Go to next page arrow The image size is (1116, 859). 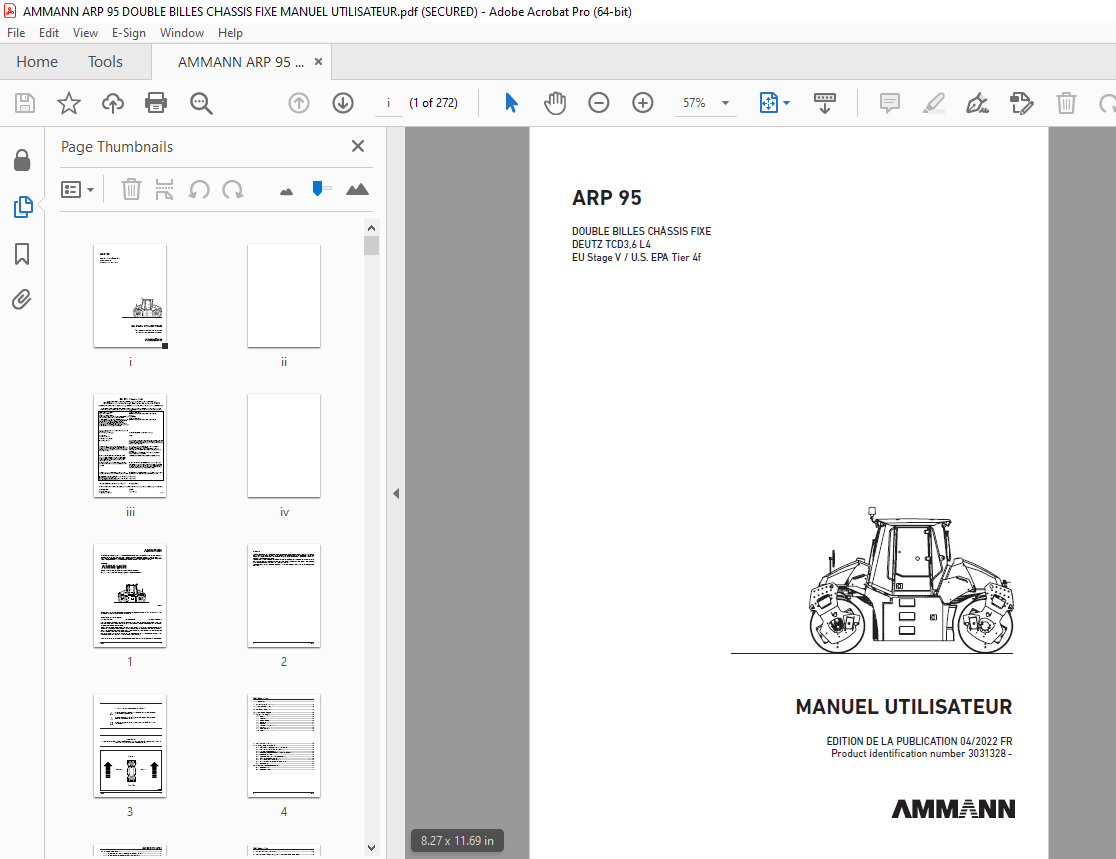click(x=343, y=103)
